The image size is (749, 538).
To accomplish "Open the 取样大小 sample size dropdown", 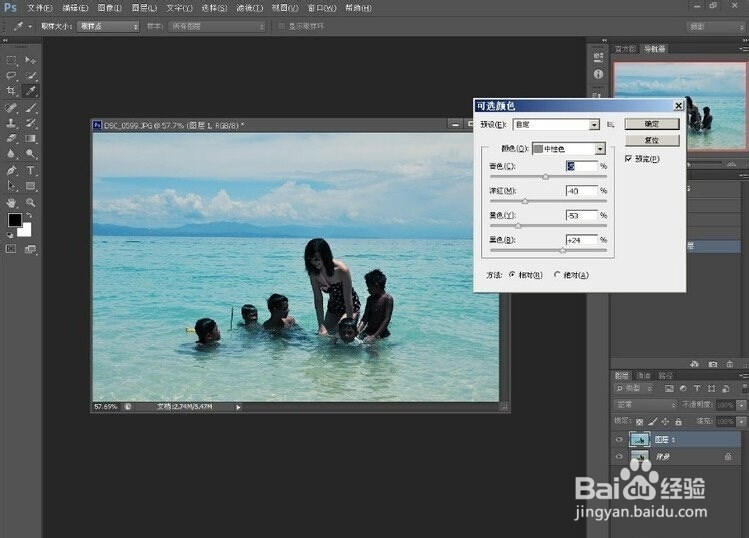I will click(x=108, y=26).
